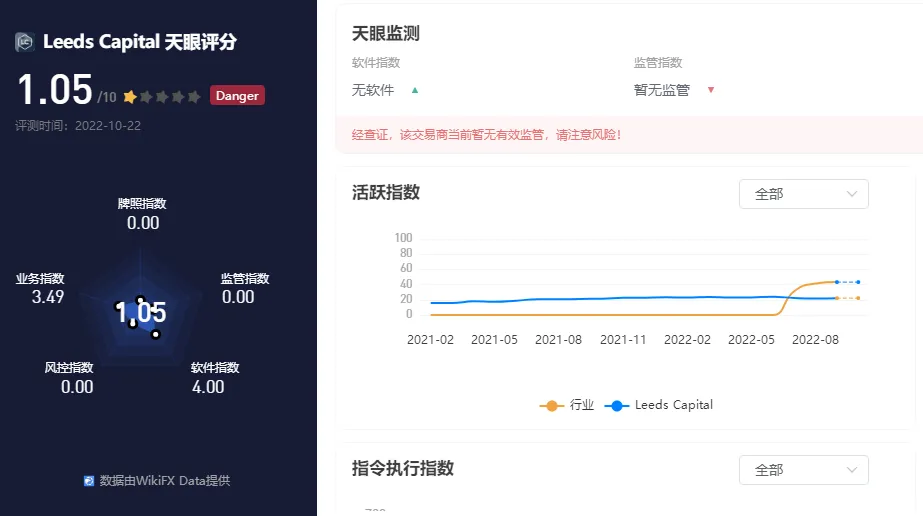Click the Leeds Capital 天眼评分 title
The width and height of the screenshot is (923, 516).
[x=140, y=42]
